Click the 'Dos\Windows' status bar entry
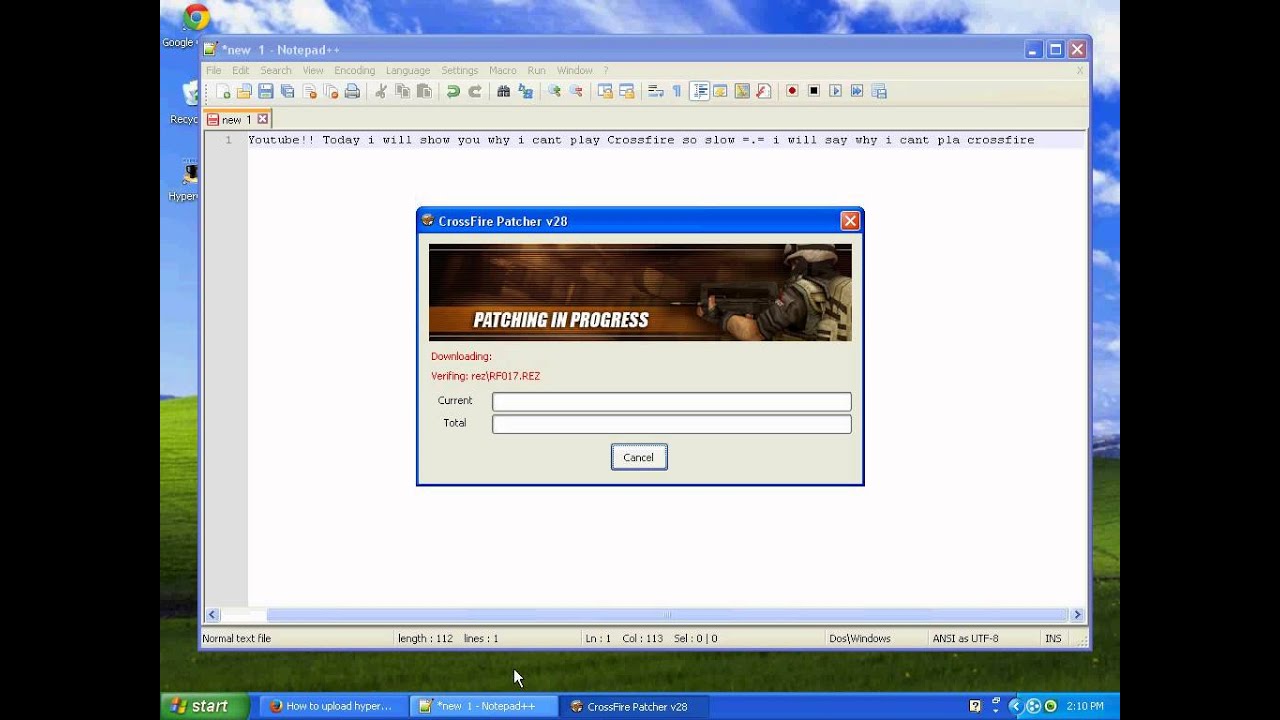This screenshot has width=1280, height=720. 860,638
